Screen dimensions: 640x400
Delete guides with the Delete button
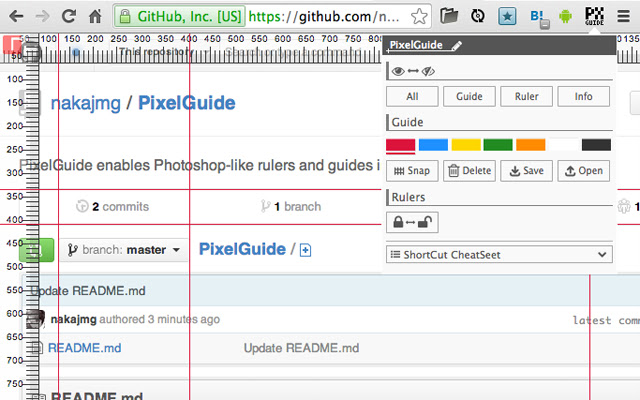click(x=469, y=171)
